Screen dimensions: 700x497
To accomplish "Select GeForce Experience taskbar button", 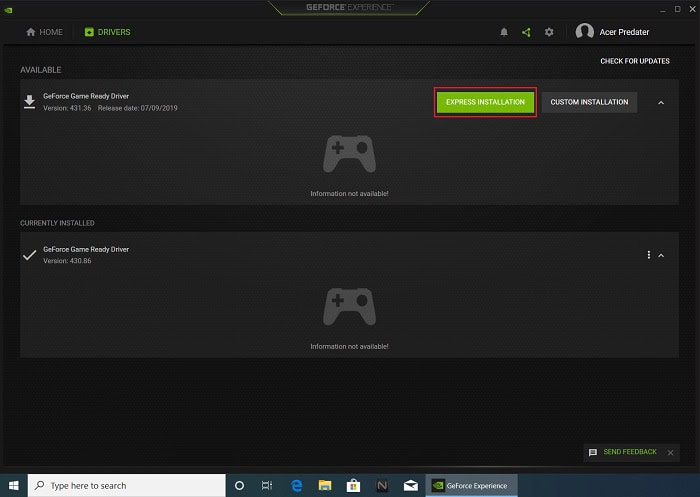I will [x=471, y=485].
